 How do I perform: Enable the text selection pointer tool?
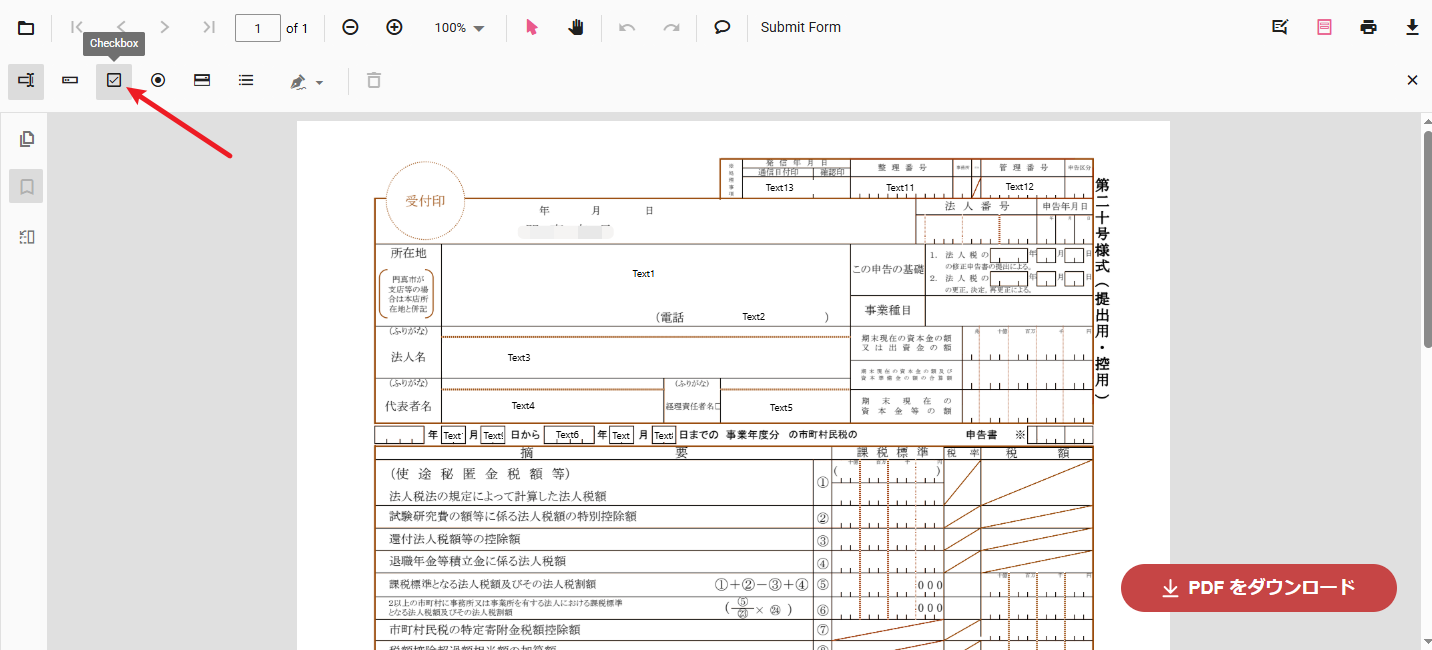(532, 28)
